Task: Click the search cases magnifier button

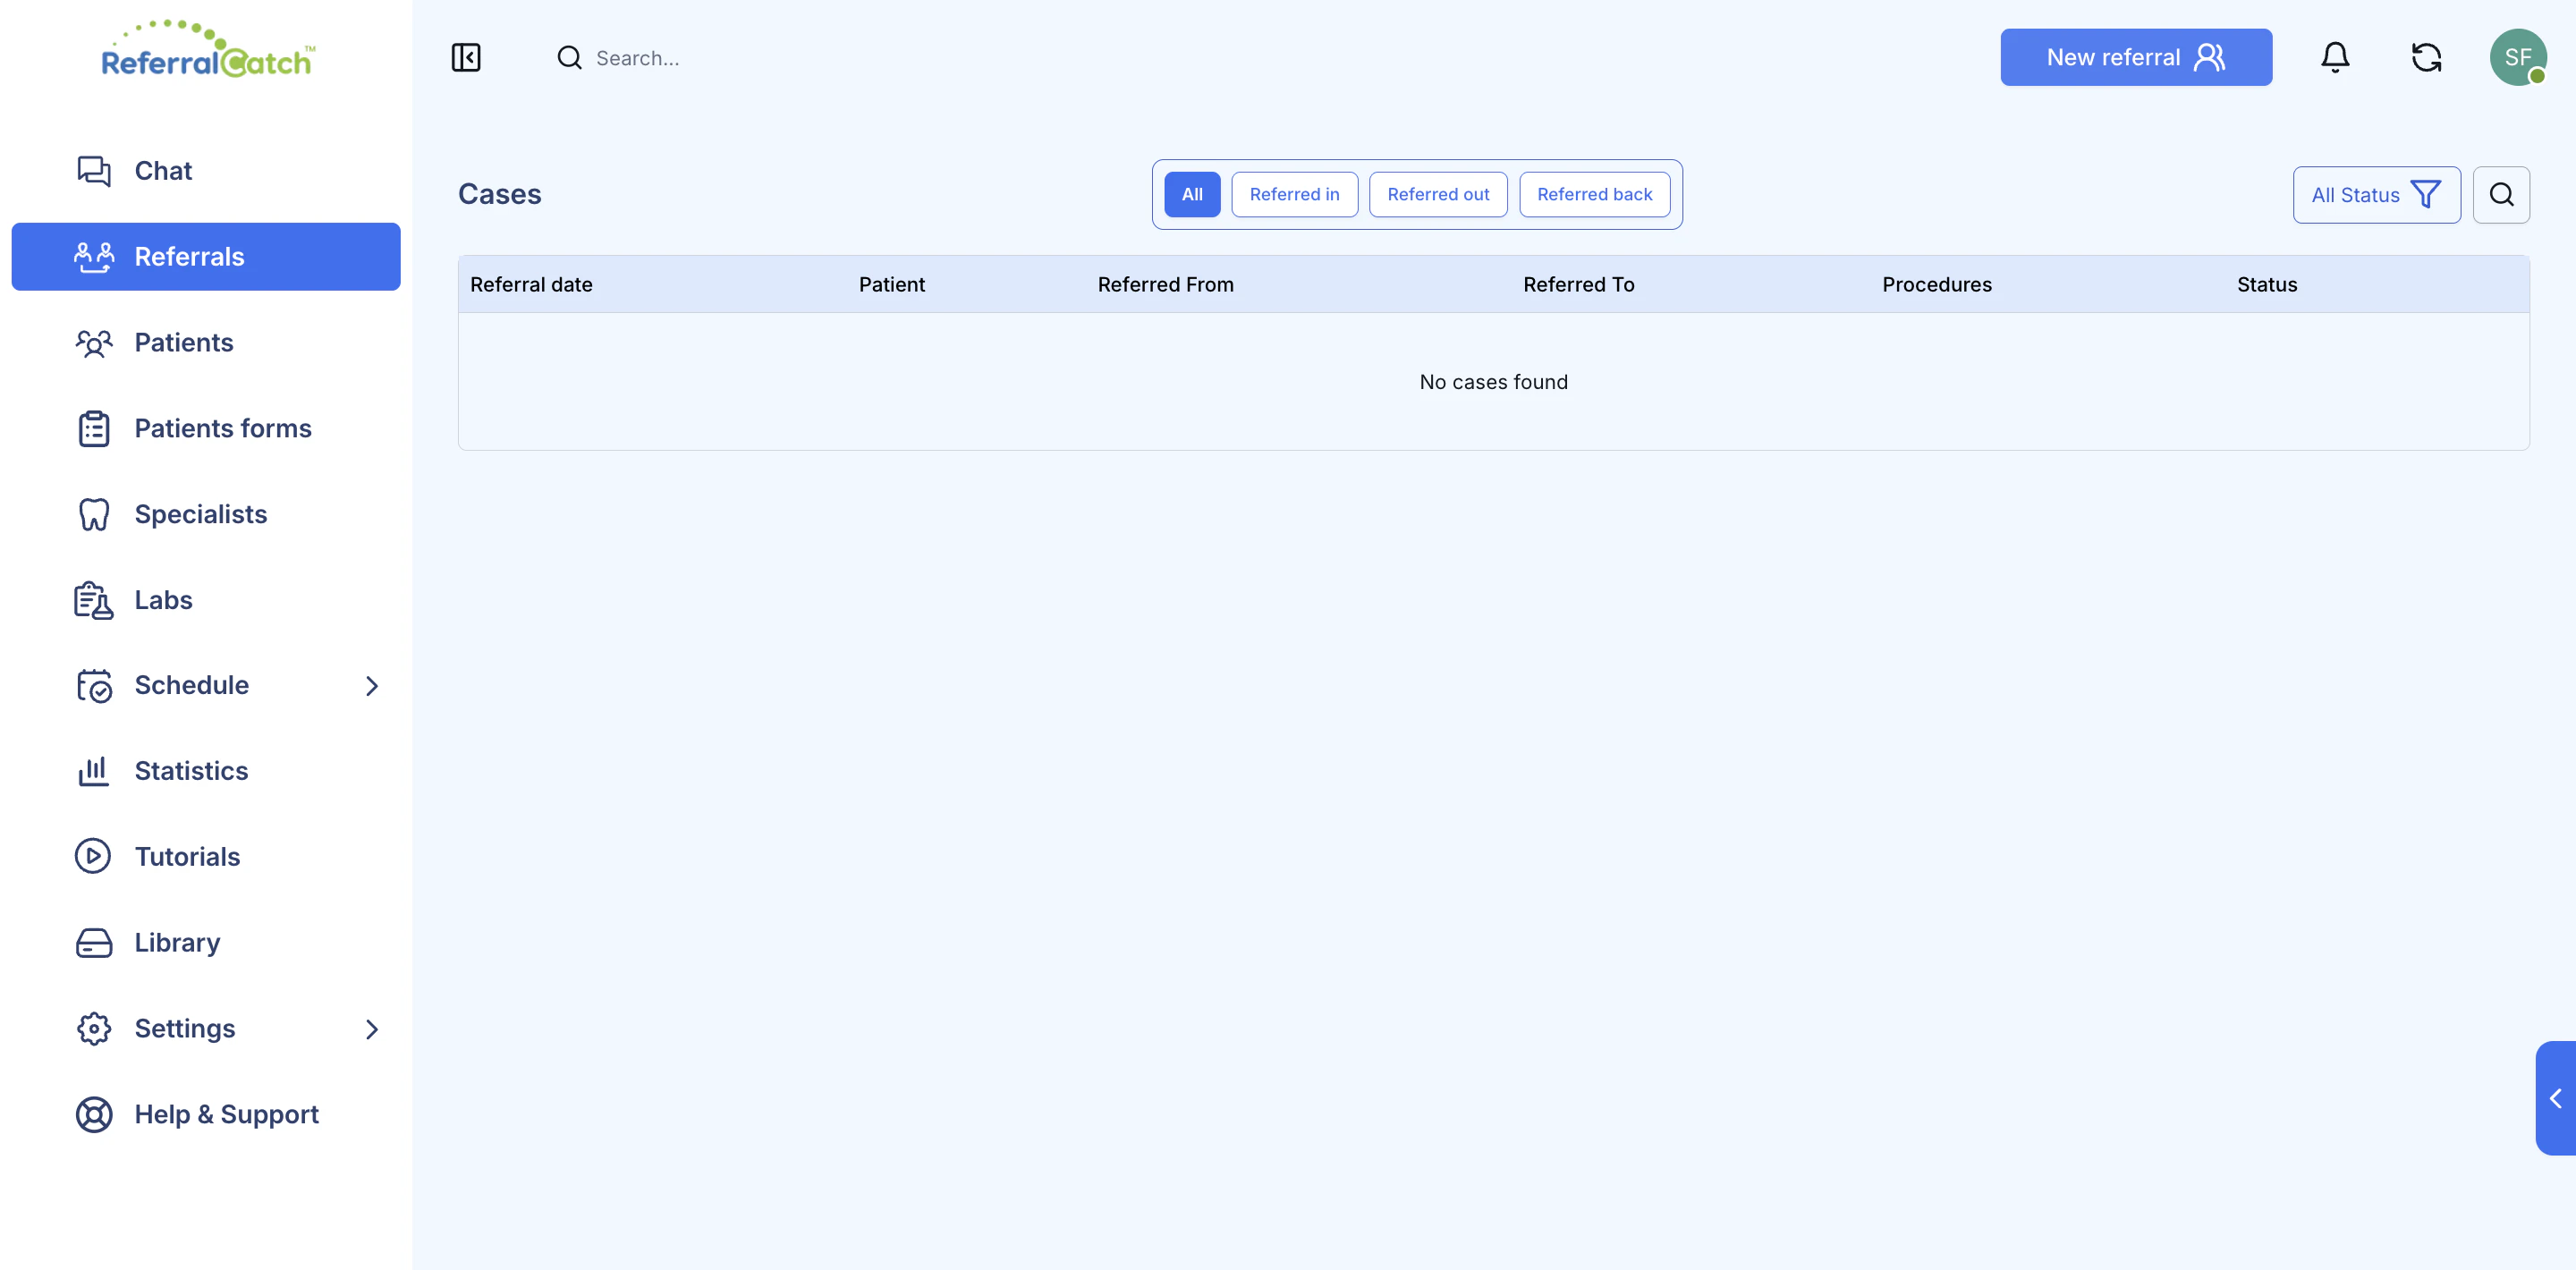Action: 2501,195
